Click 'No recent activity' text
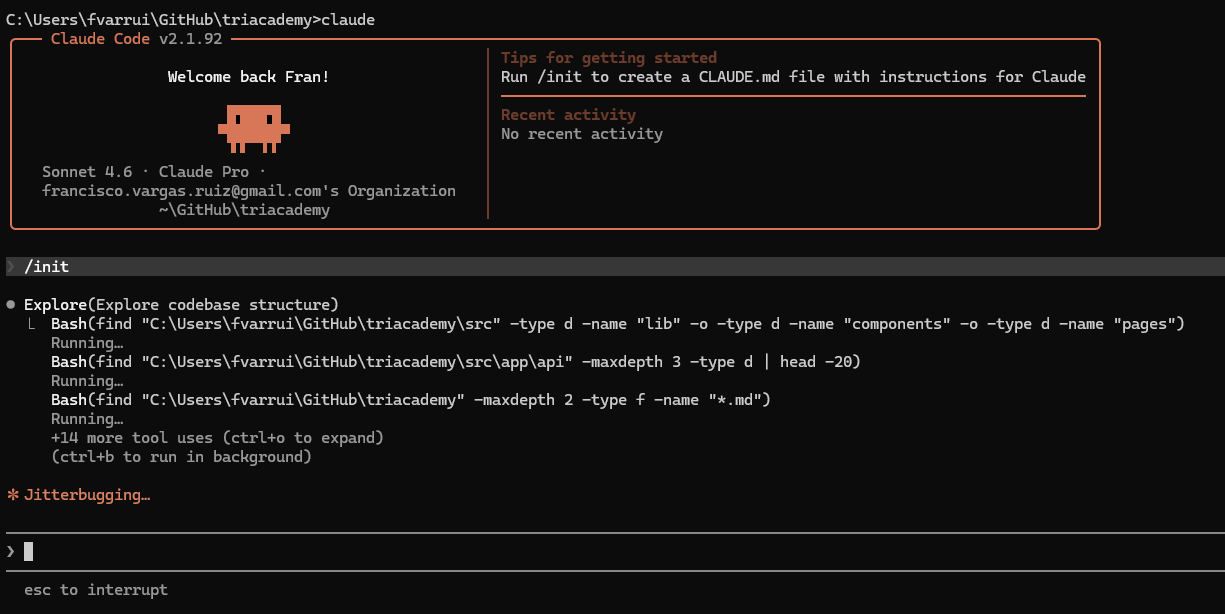The width and height of the screenshot is (1225, 614). tap(582, 134)
